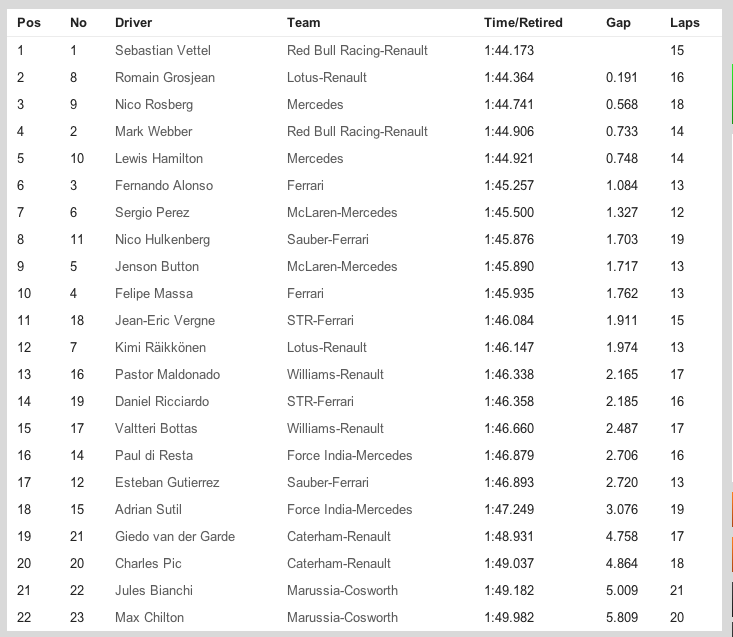Click on Nico Rosberg's name

154,104
